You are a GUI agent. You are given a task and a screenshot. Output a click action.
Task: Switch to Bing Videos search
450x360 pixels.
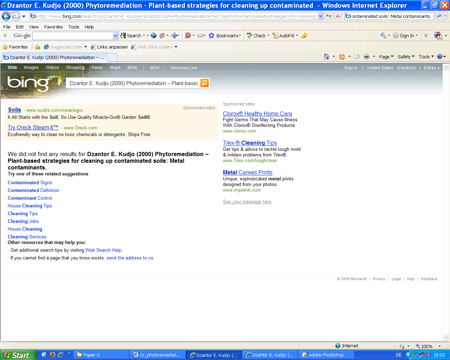tap(52, 67)
